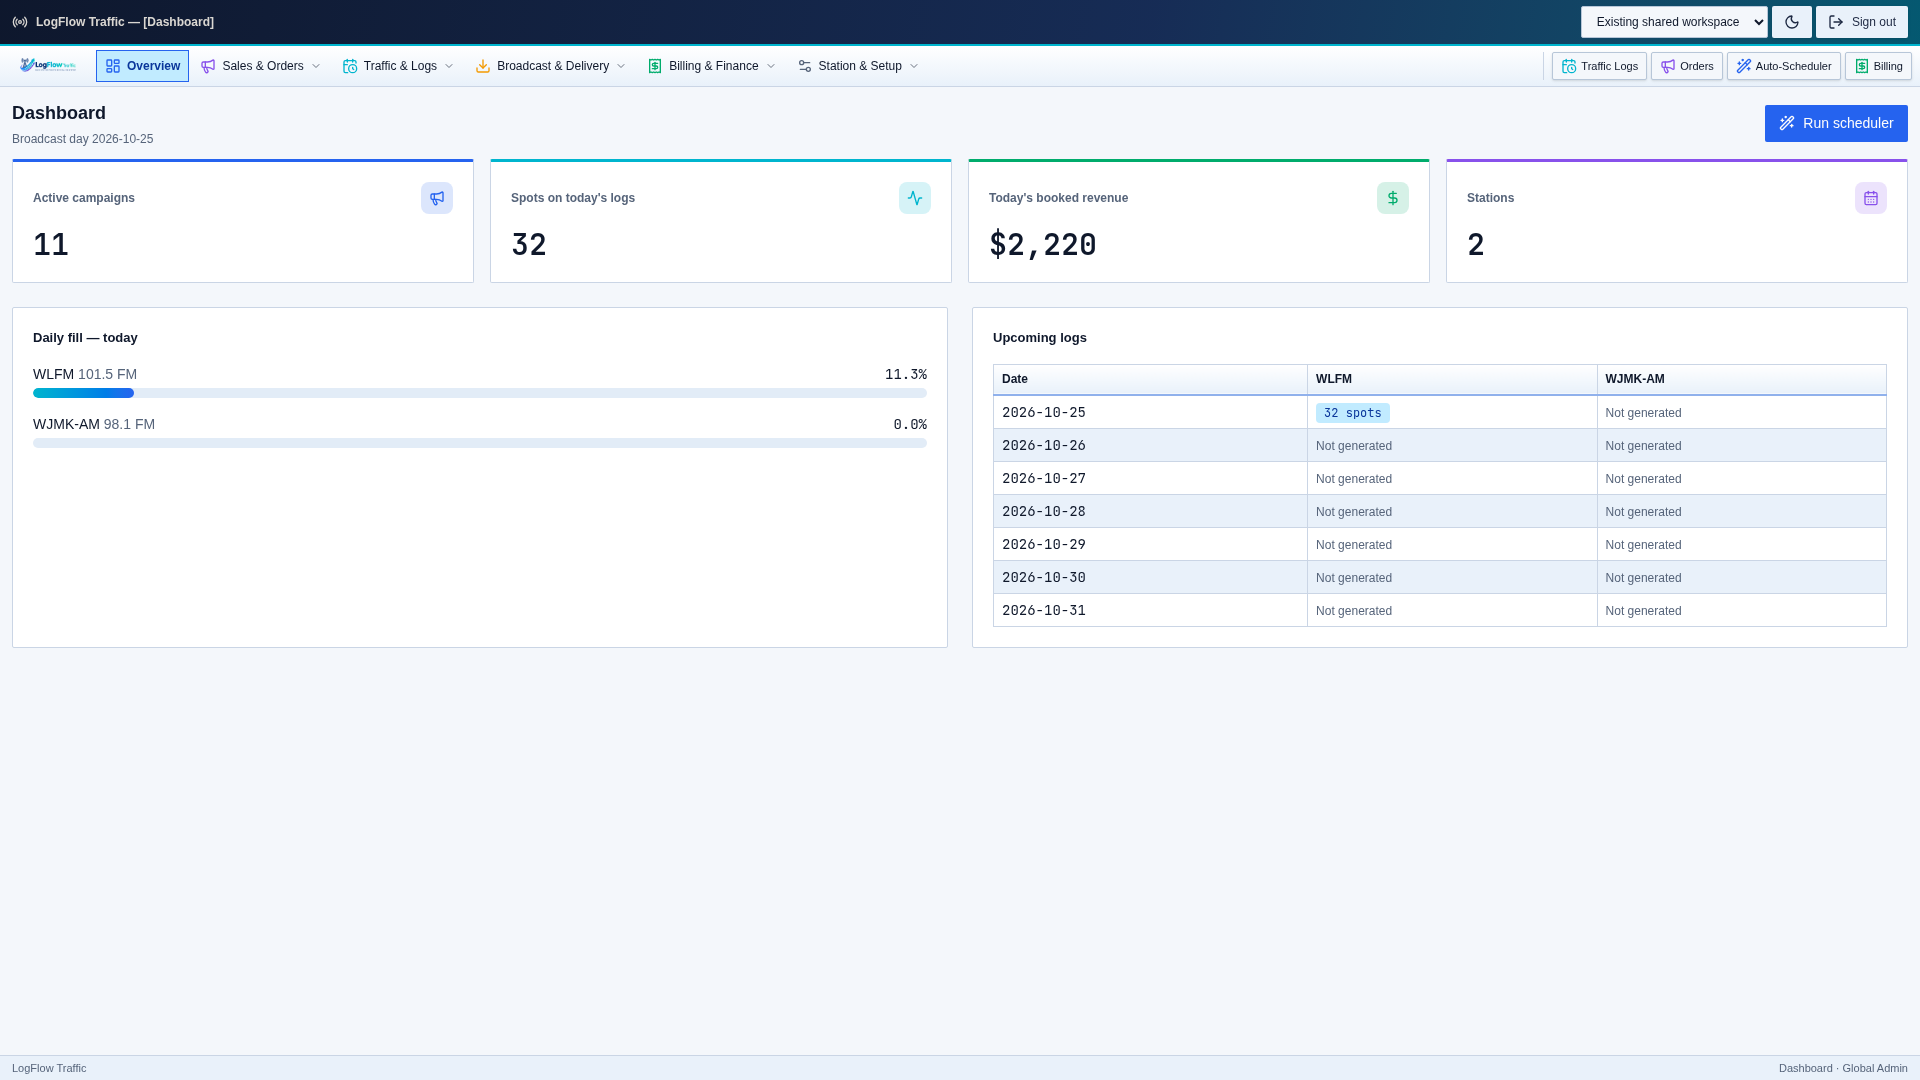Image resolution: width=1920 pixels, height=1080 pixels.
Task: Click the LogFlow Traffic logo in the navbar
Action: tap(48, 65)
